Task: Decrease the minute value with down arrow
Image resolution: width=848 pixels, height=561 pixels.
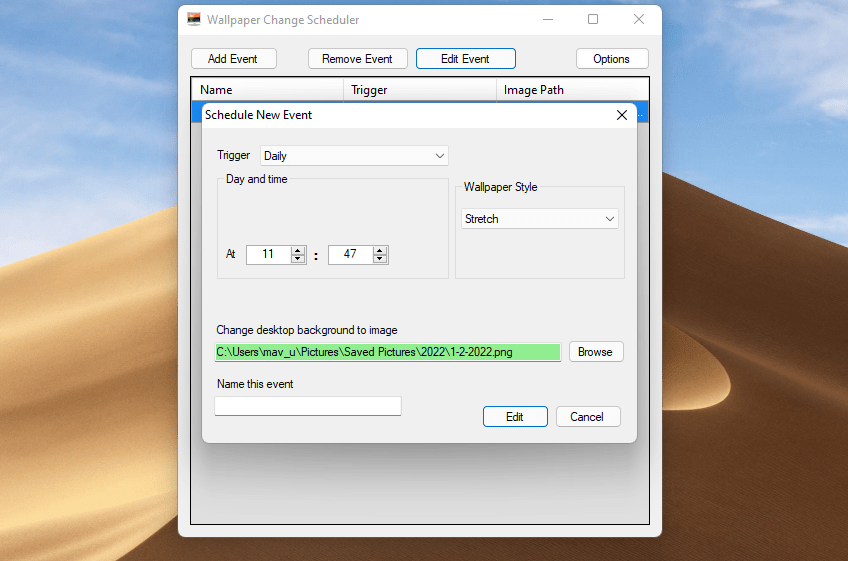Action: 380,259
